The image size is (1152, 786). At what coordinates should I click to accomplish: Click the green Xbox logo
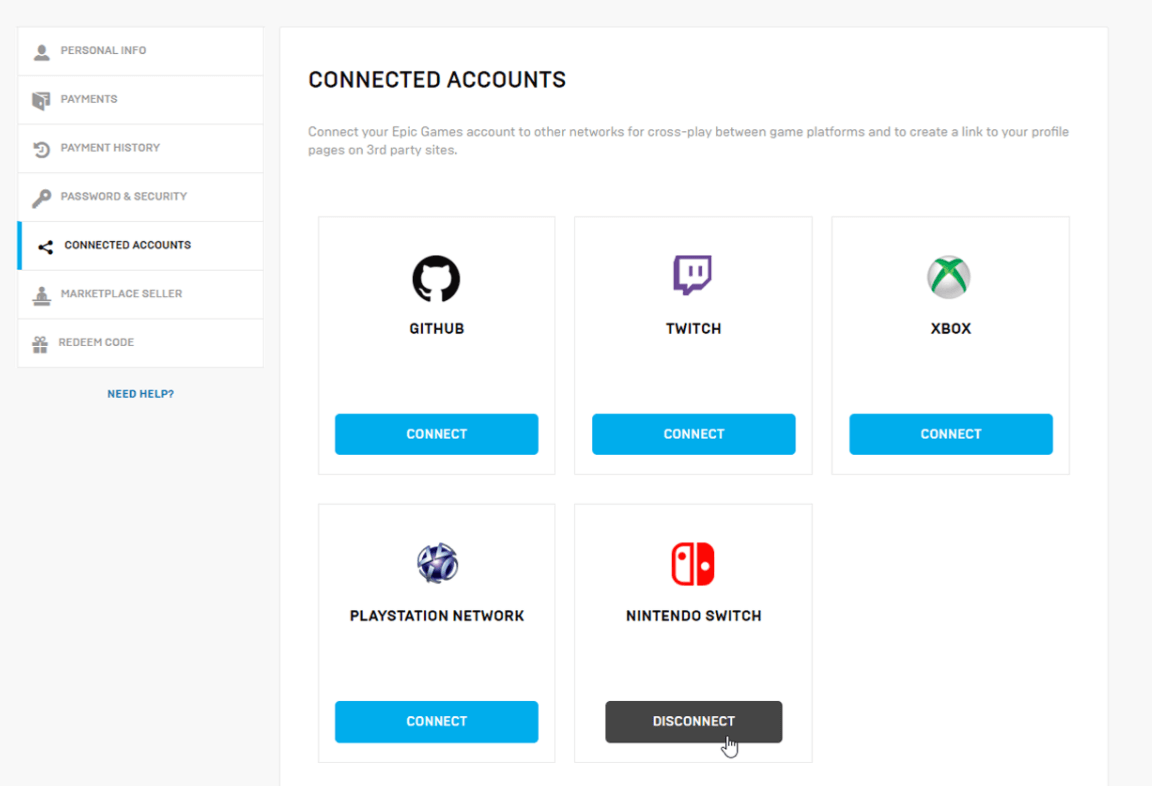[948, 277]
